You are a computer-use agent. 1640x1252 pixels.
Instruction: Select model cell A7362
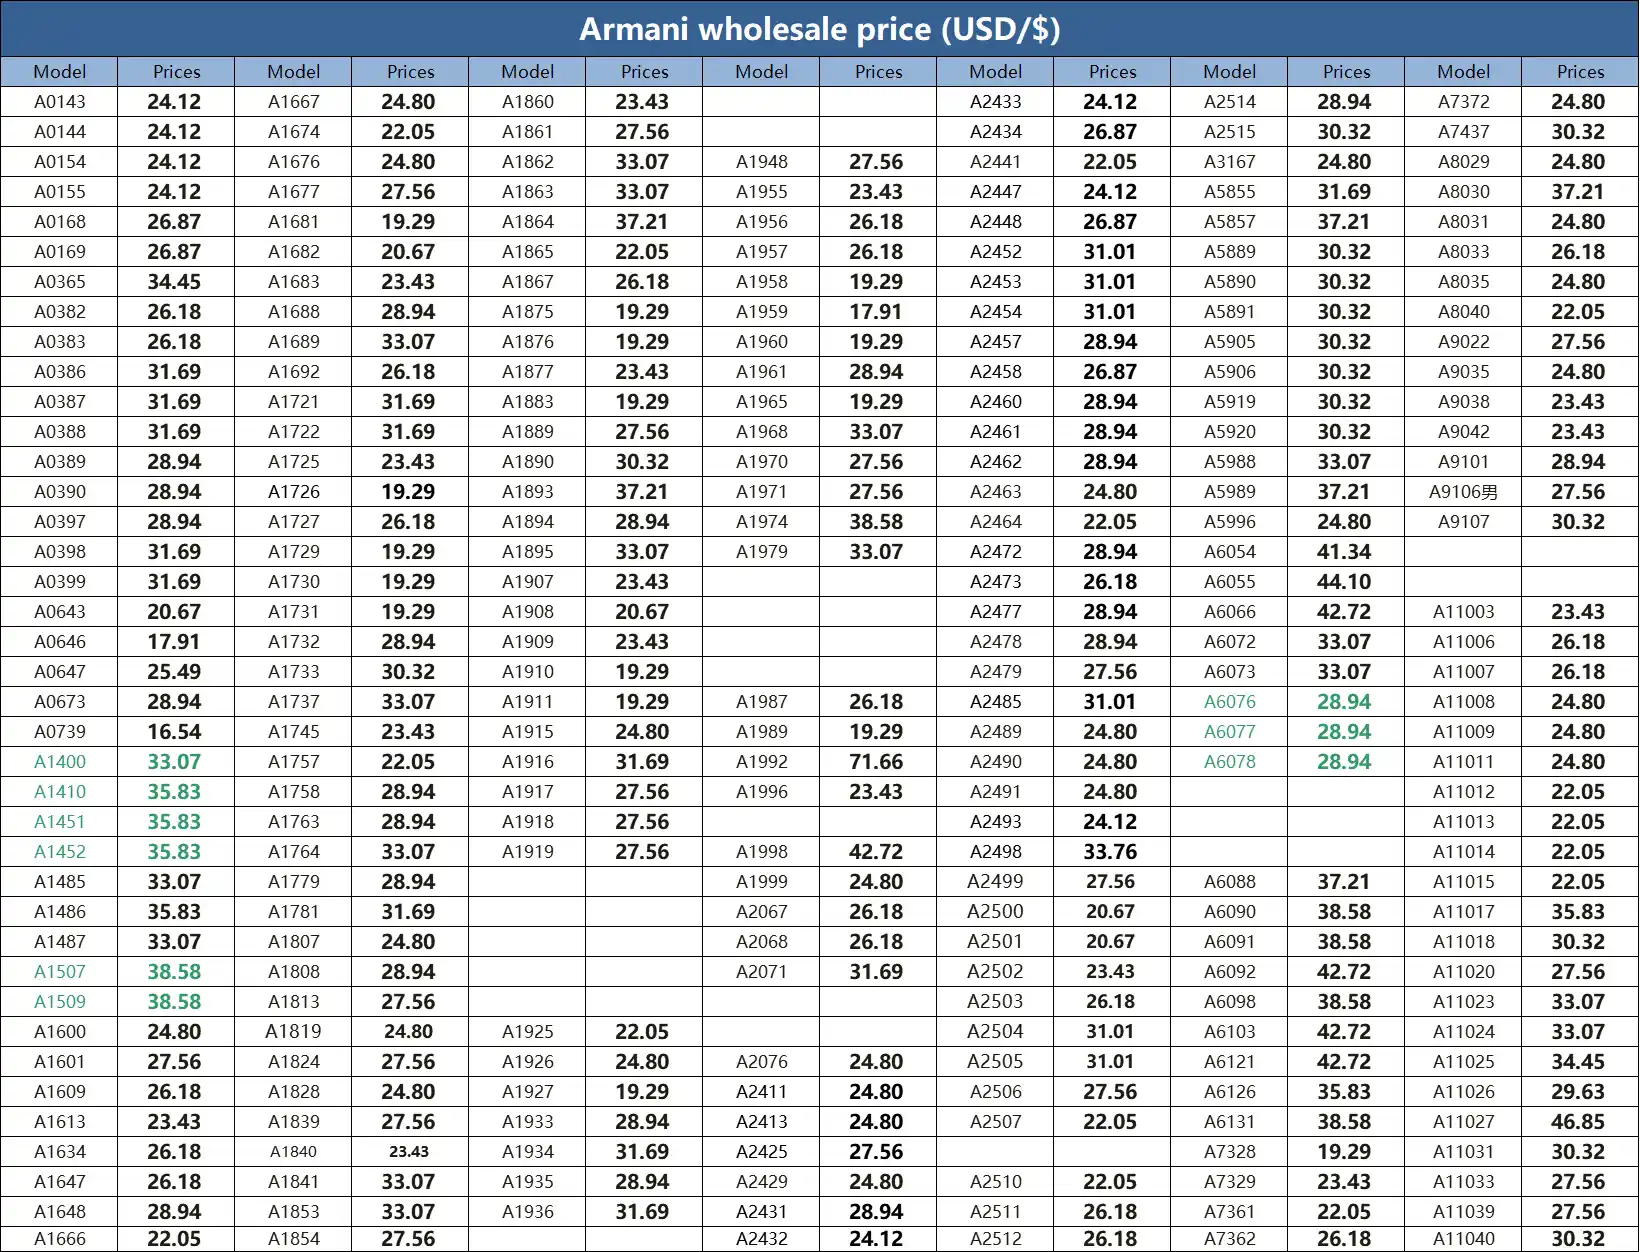(x=1230, y=1239)
